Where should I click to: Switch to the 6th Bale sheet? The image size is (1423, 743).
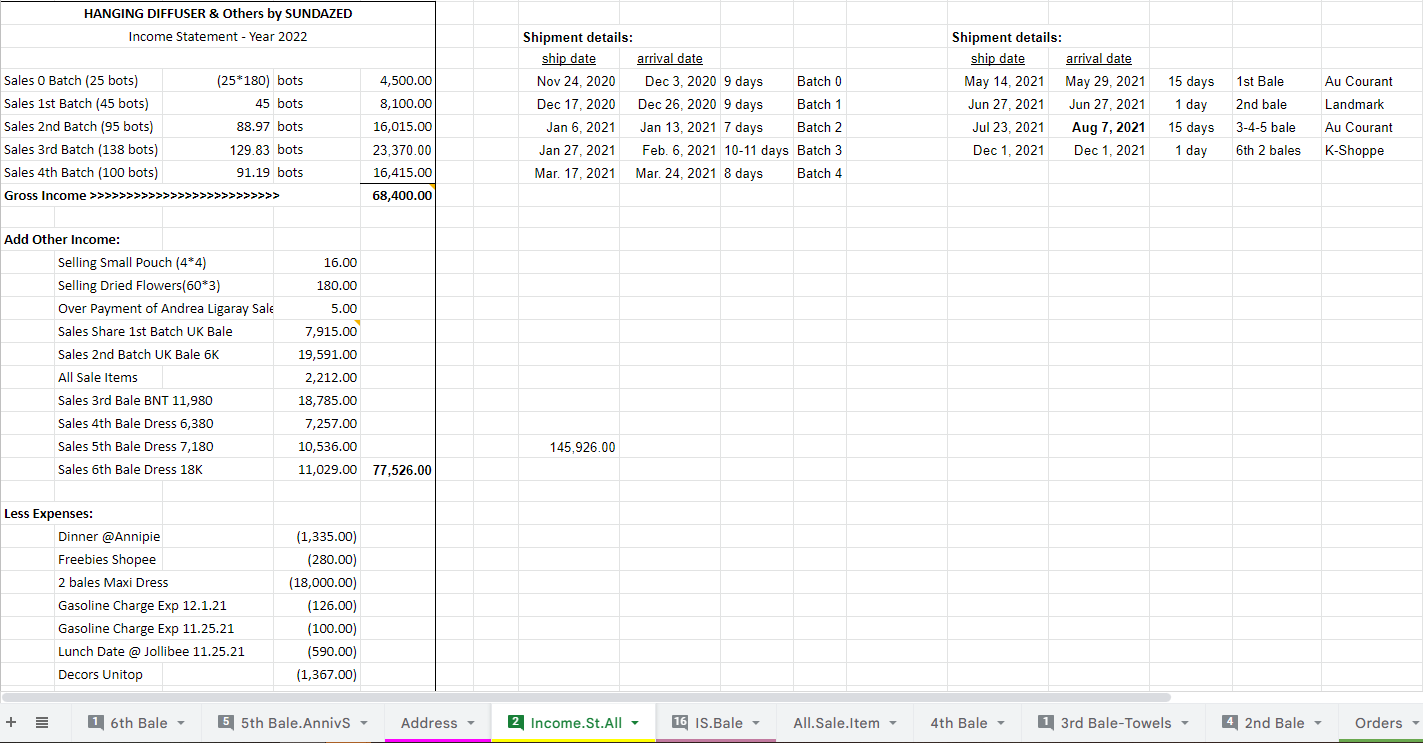click(x=140, y=722)
